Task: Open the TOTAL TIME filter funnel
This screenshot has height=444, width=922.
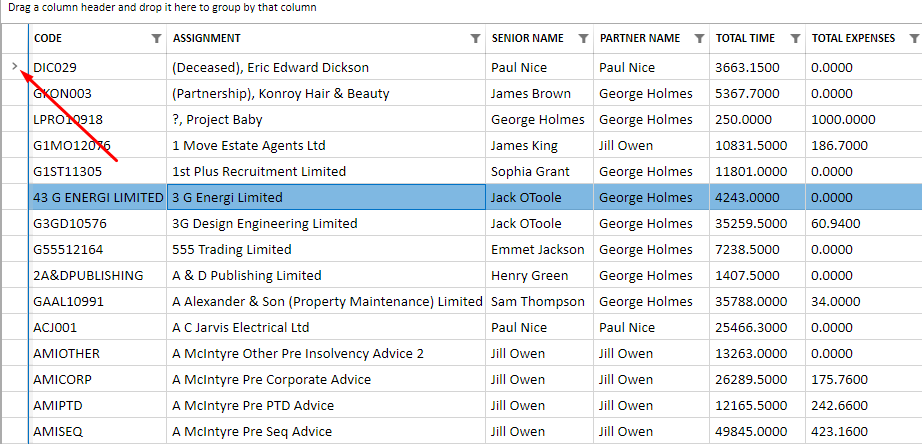Action: click(795, 39)
